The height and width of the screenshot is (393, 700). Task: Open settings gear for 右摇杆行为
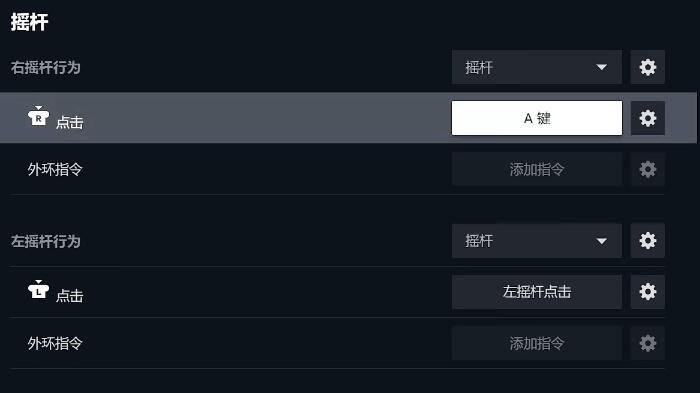point(647,67)
